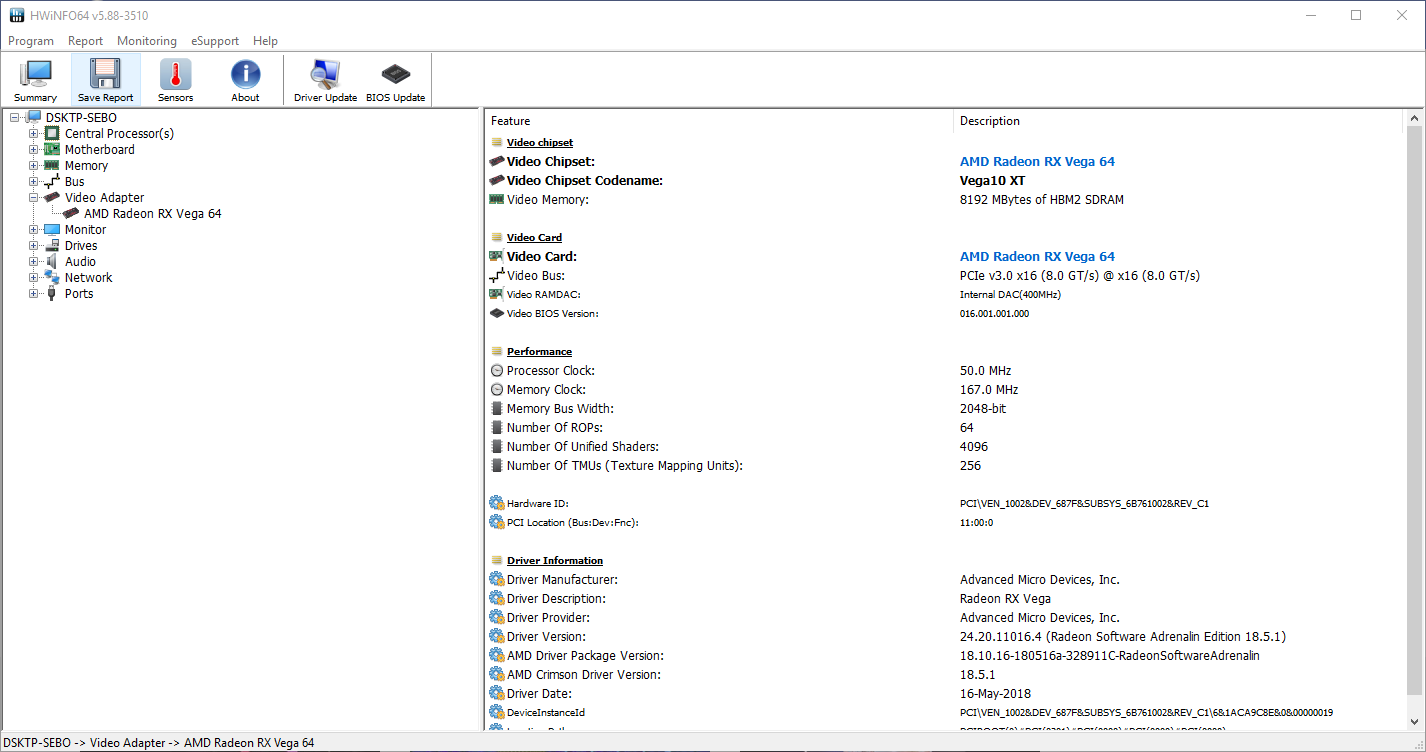
Task: Click the Save Report floppy icon
Action: coord(105,80)
